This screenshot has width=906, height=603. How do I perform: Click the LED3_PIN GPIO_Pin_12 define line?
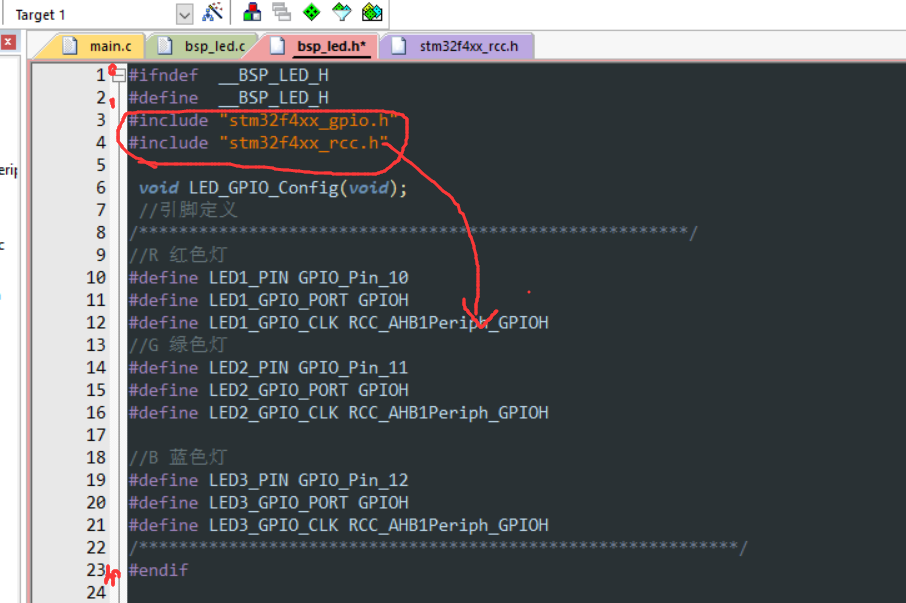click(x=268, y=481)
